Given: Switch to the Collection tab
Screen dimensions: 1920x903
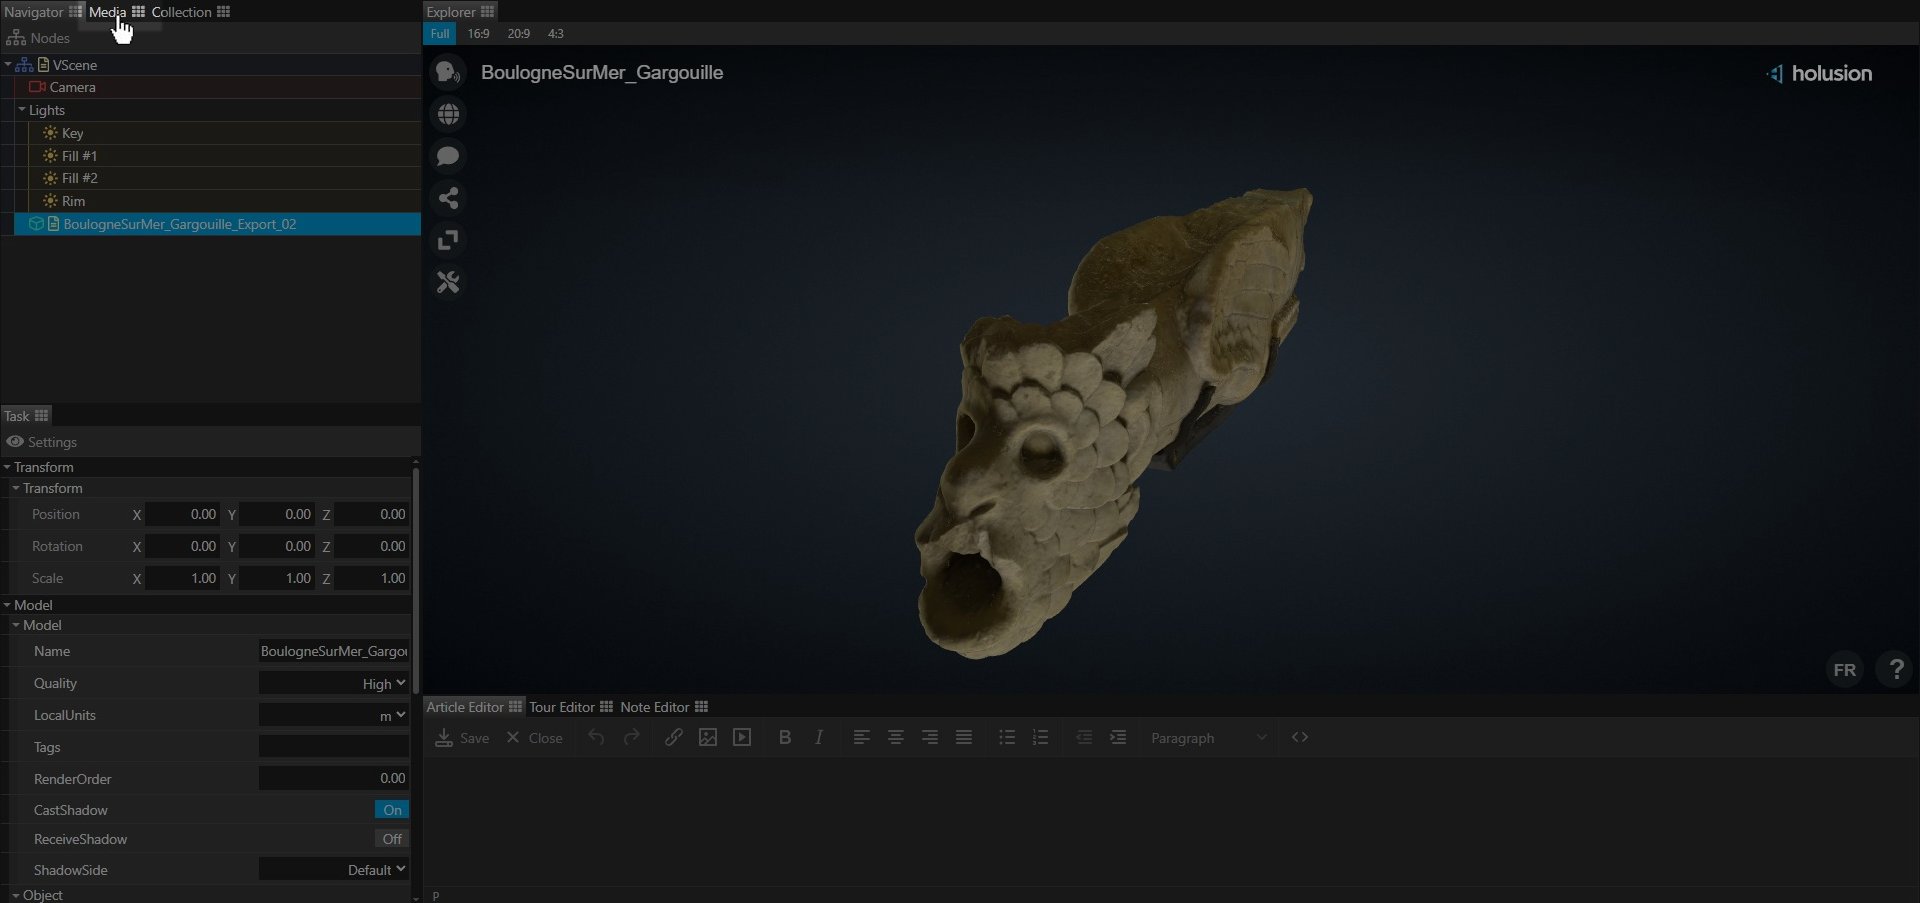Looking at the screenshot, I should point(190,12).
